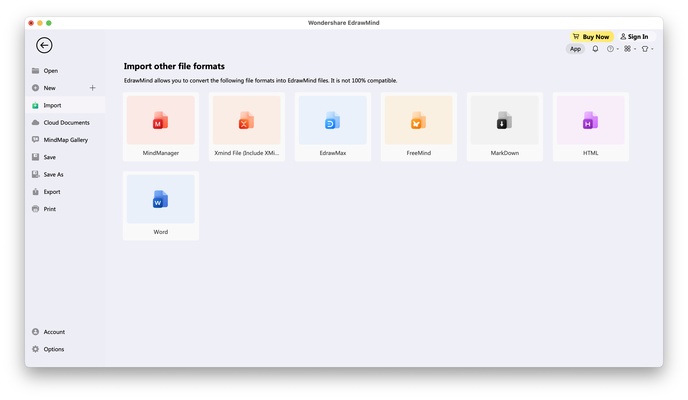Select Import in the sidebar
This screenshot has width=688, height=400.
pyautogui.click(x=65, y=105)
